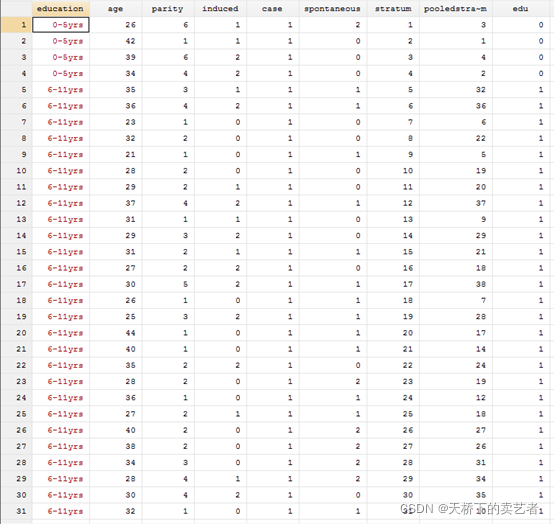This screenshot has width=554, height=524.
Task: Click education cell 0-5yrs in row 1
Action: pos(61,25)
